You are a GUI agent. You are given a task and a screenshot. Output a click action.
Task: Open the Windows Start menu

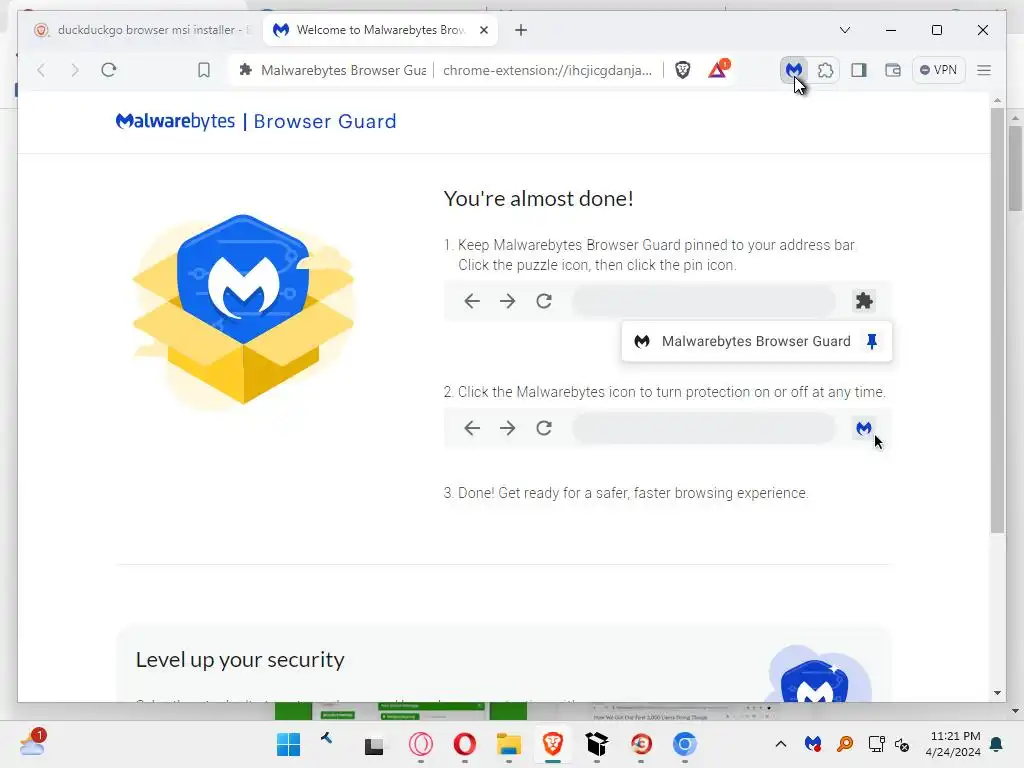point(288,744)
